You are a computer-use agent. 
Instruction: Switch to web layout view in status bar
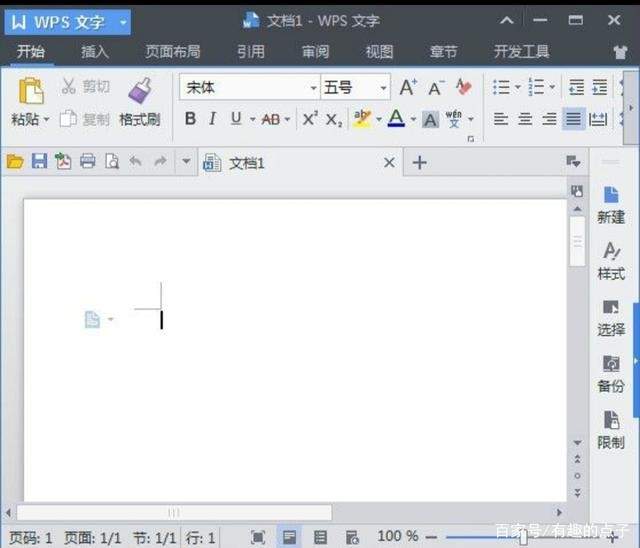[352, 537]
